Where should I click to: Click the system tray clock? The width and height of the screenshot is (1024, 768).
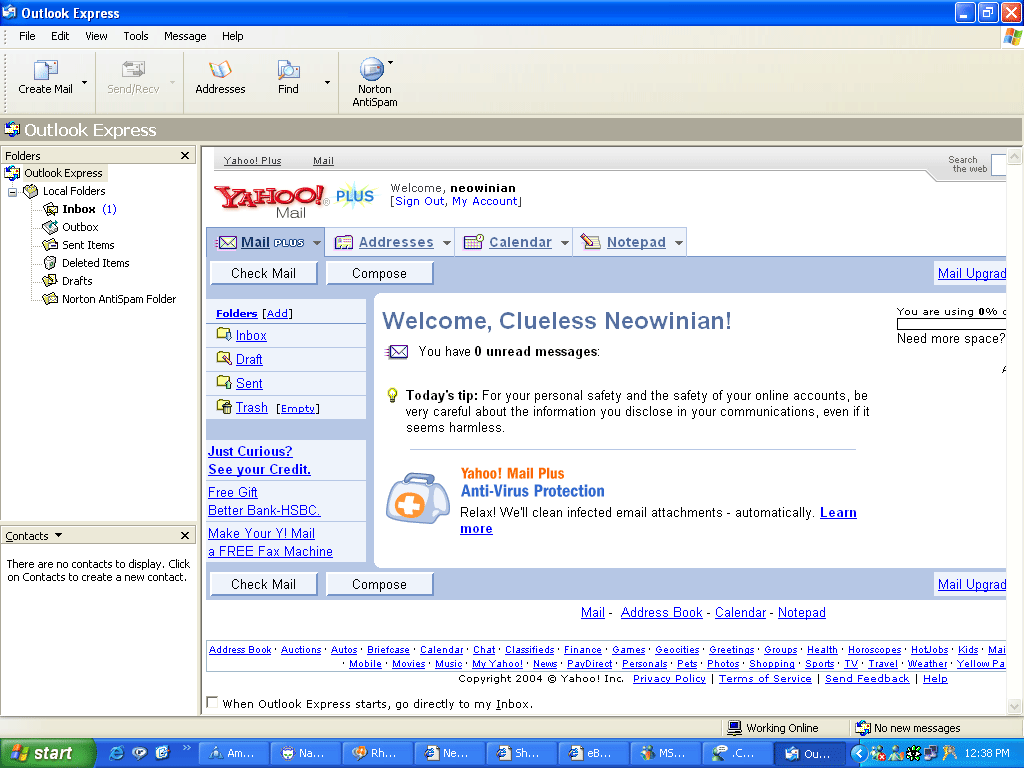(x=987, y=753)
